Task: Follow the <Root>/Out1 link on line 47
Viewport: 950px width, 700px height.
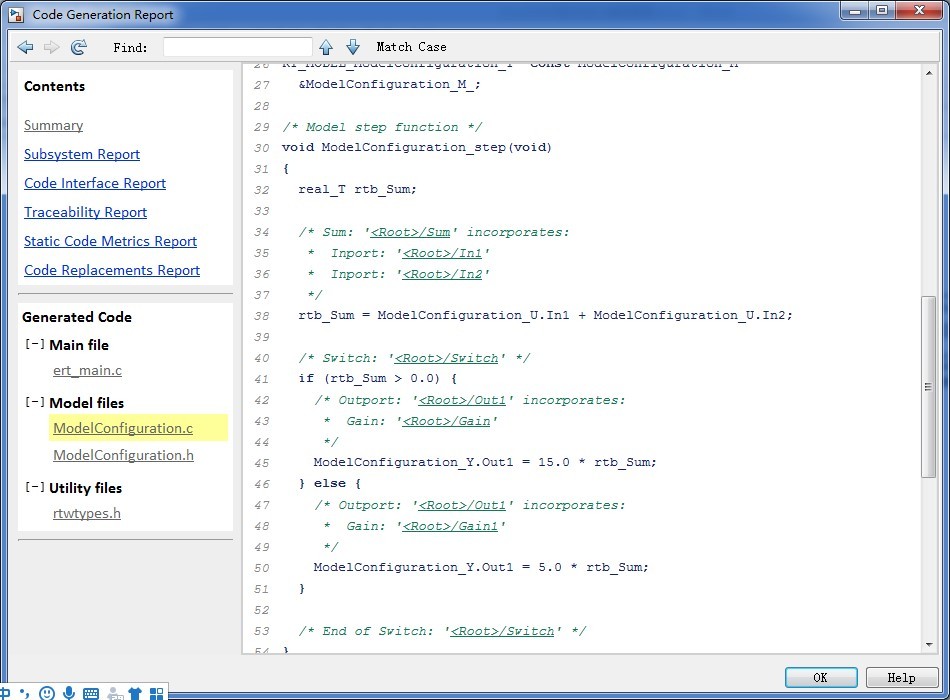Action: (x=462, y=505)
